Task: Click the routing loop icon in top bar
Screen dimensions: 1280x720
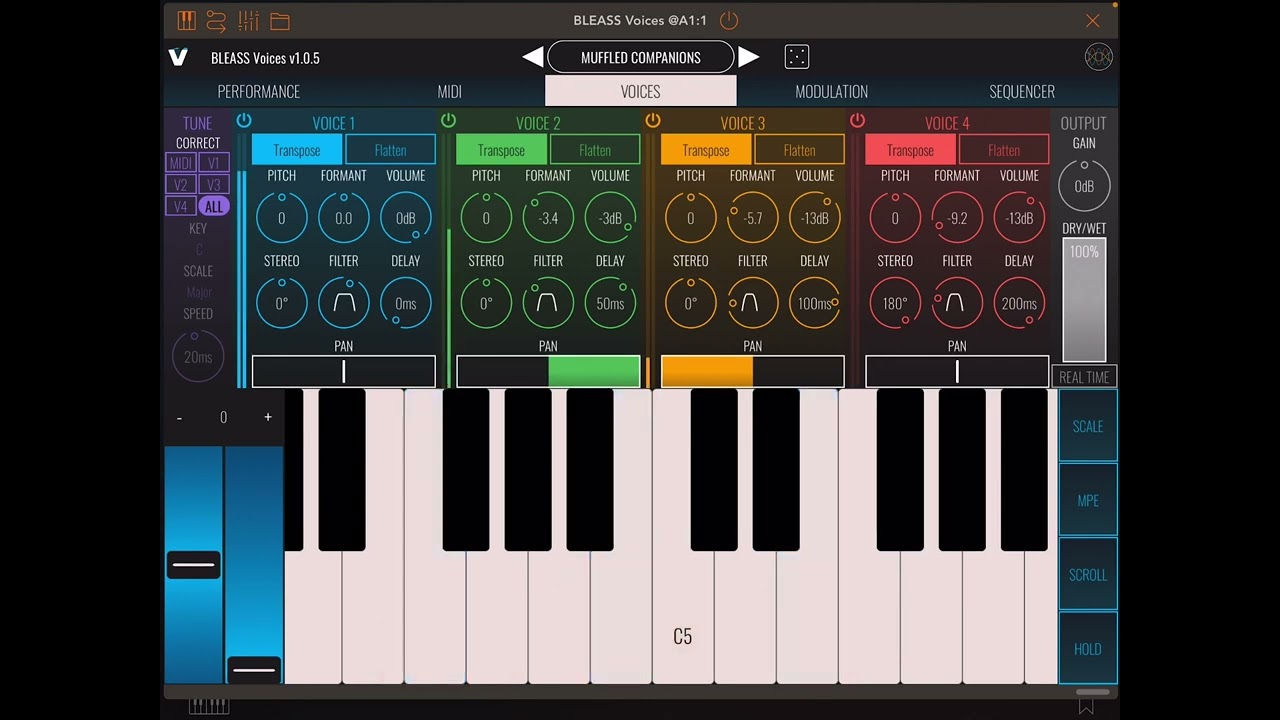Action: pyautogui.click(x=216, y=20)
